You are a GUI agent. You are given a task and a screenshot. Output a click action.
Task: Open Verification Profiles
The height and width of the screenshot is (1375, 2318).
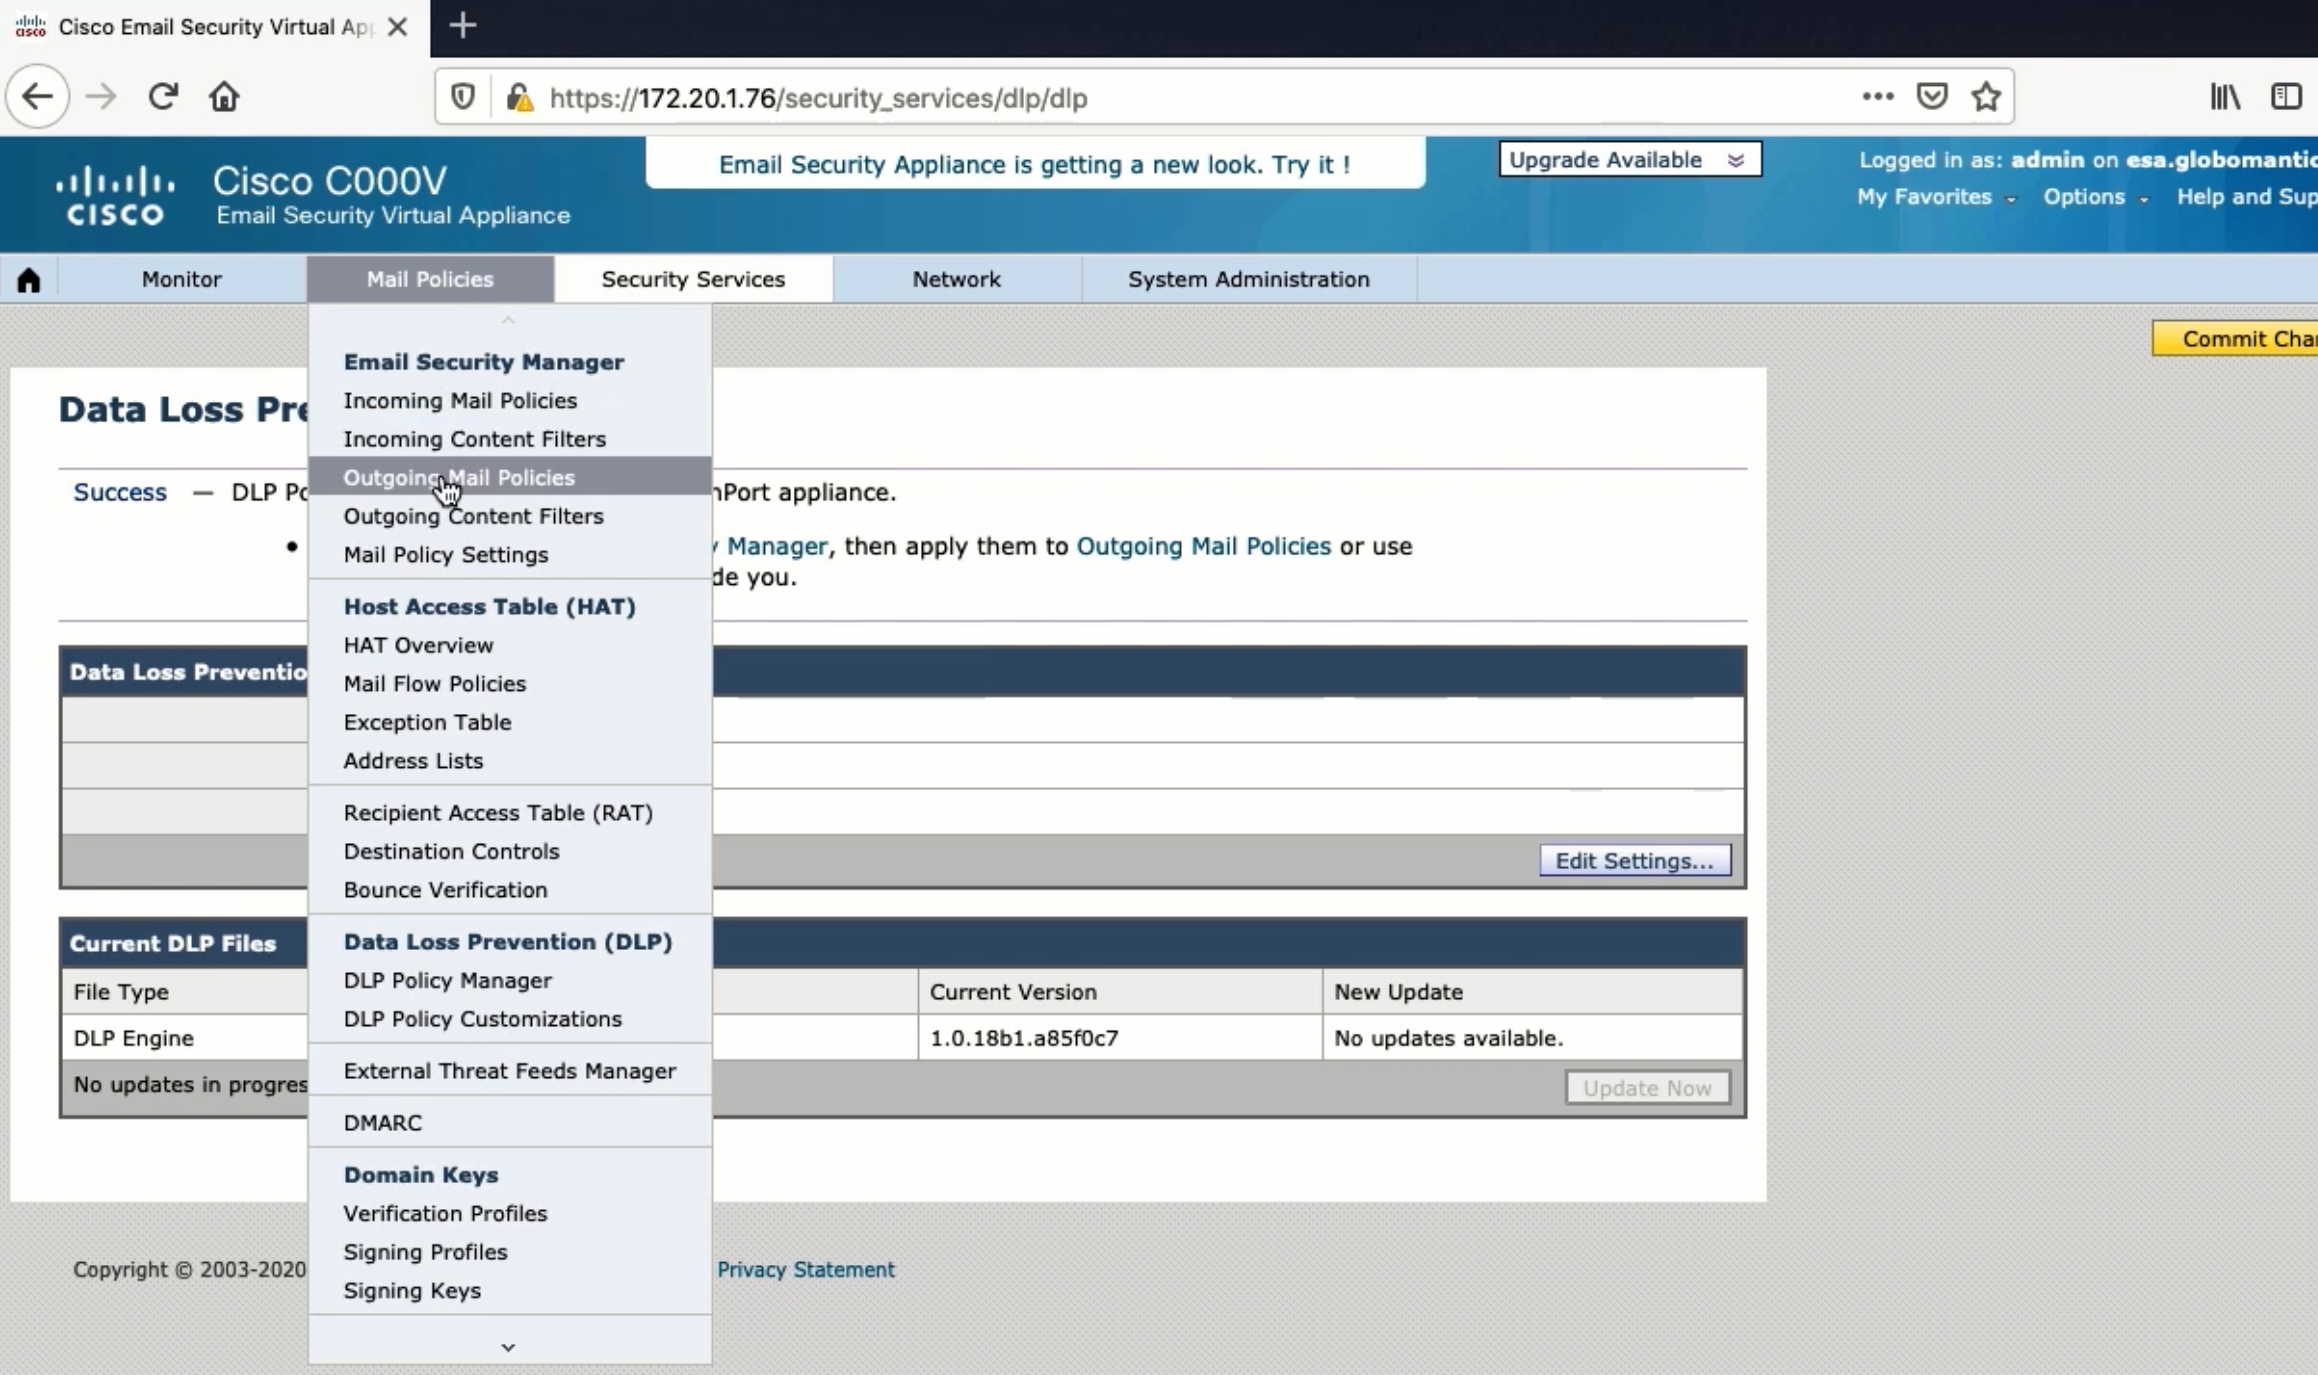[x=445, y=1213]
